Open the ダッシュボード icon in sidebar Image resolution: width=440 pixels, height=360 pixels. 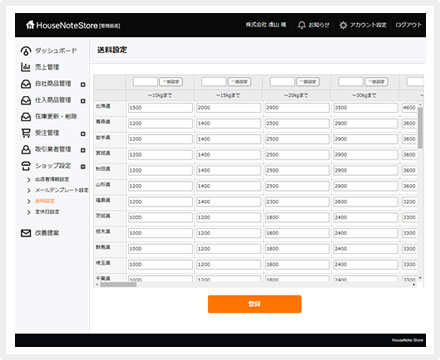pos(26,51)
